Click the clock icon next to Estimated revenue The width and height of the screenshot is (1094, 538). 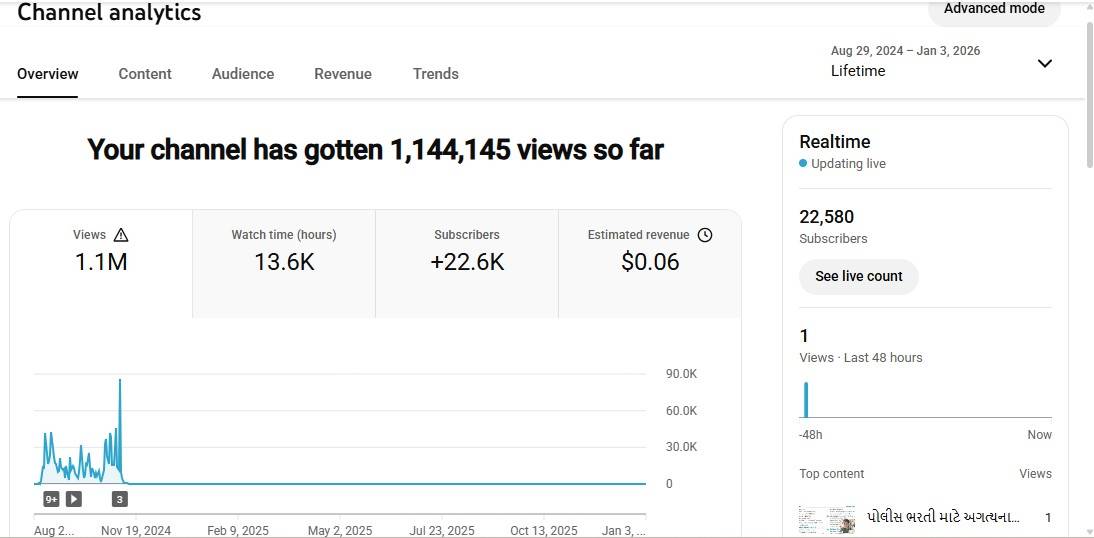point(705,235)
